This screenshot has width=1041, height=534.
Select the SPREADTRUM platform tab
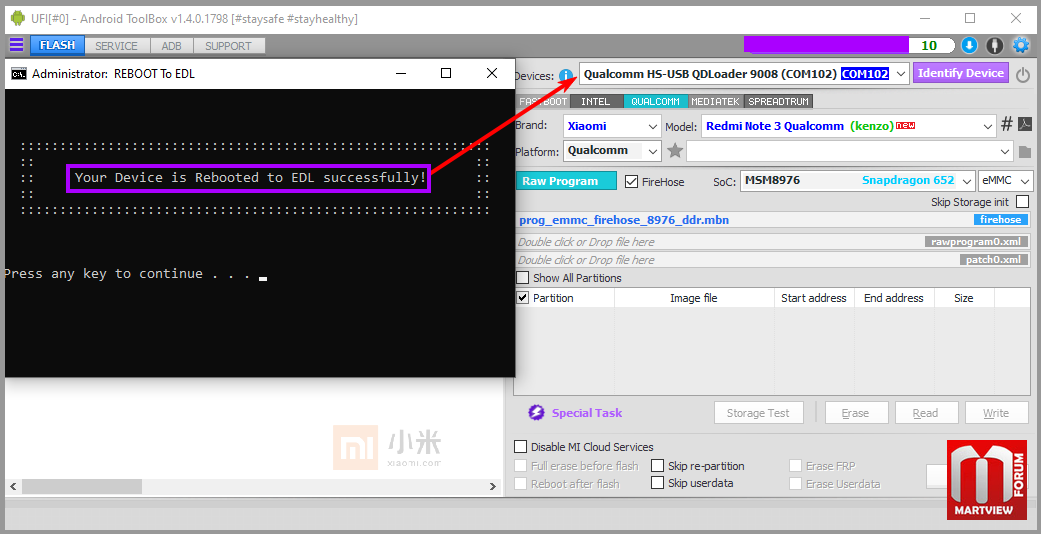778,102
